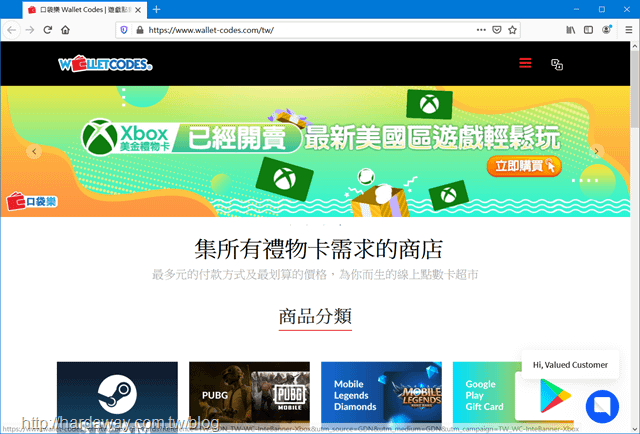Open the Library bookshelf icon
This screenshot has height=434, width=640.
(571, 30)
